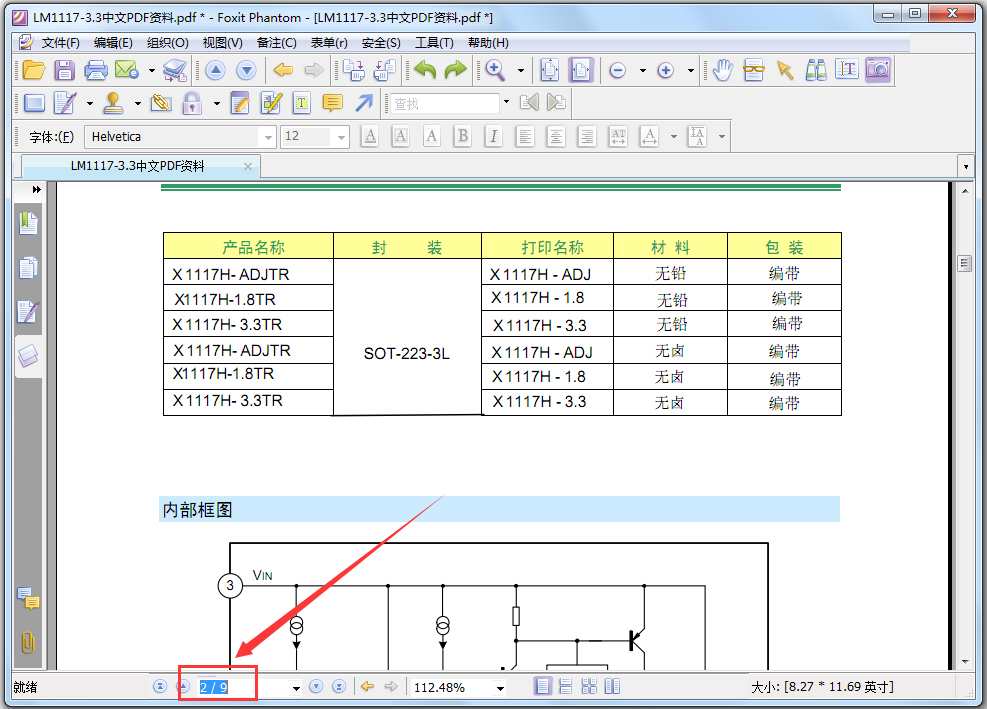
Task: Open the 视图(V) menu
Action: pos(222,43)
